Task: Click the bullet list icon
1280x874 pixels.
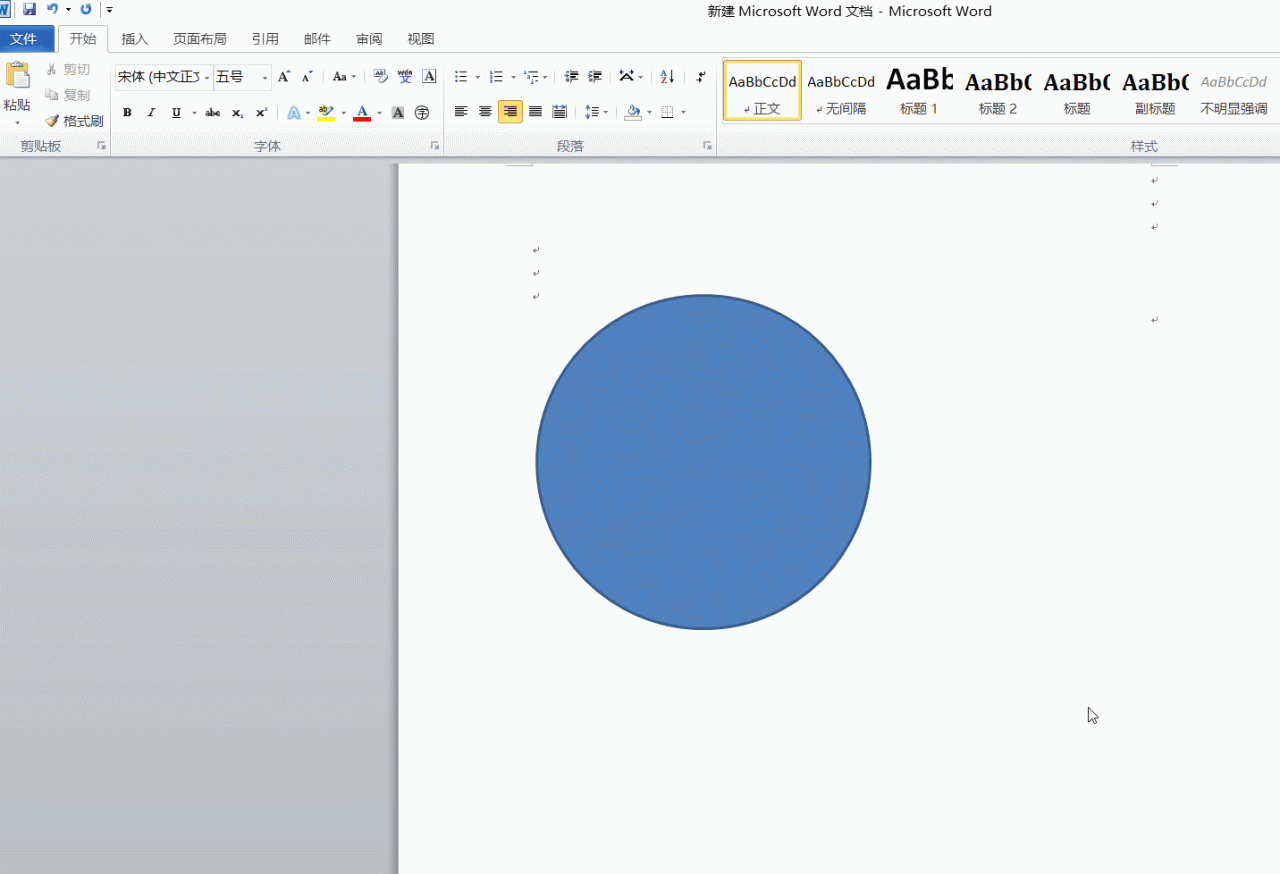Action: tap(461, 77)
